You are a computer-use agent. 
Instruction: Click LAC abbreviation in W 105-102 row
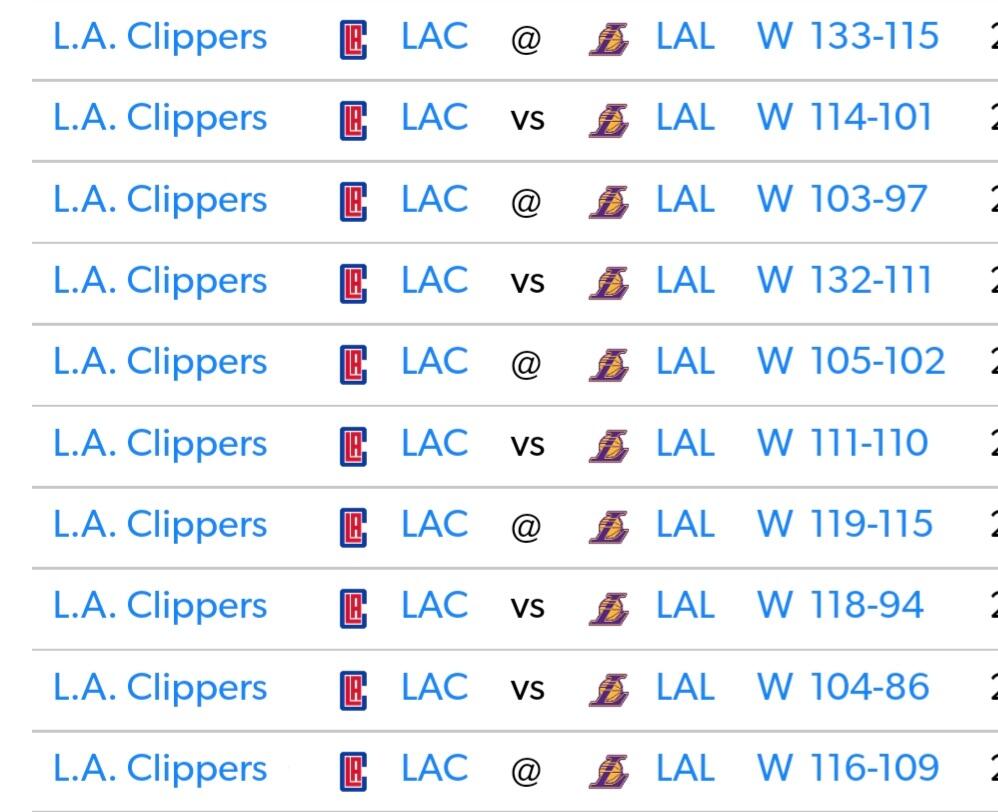point(435,361)
